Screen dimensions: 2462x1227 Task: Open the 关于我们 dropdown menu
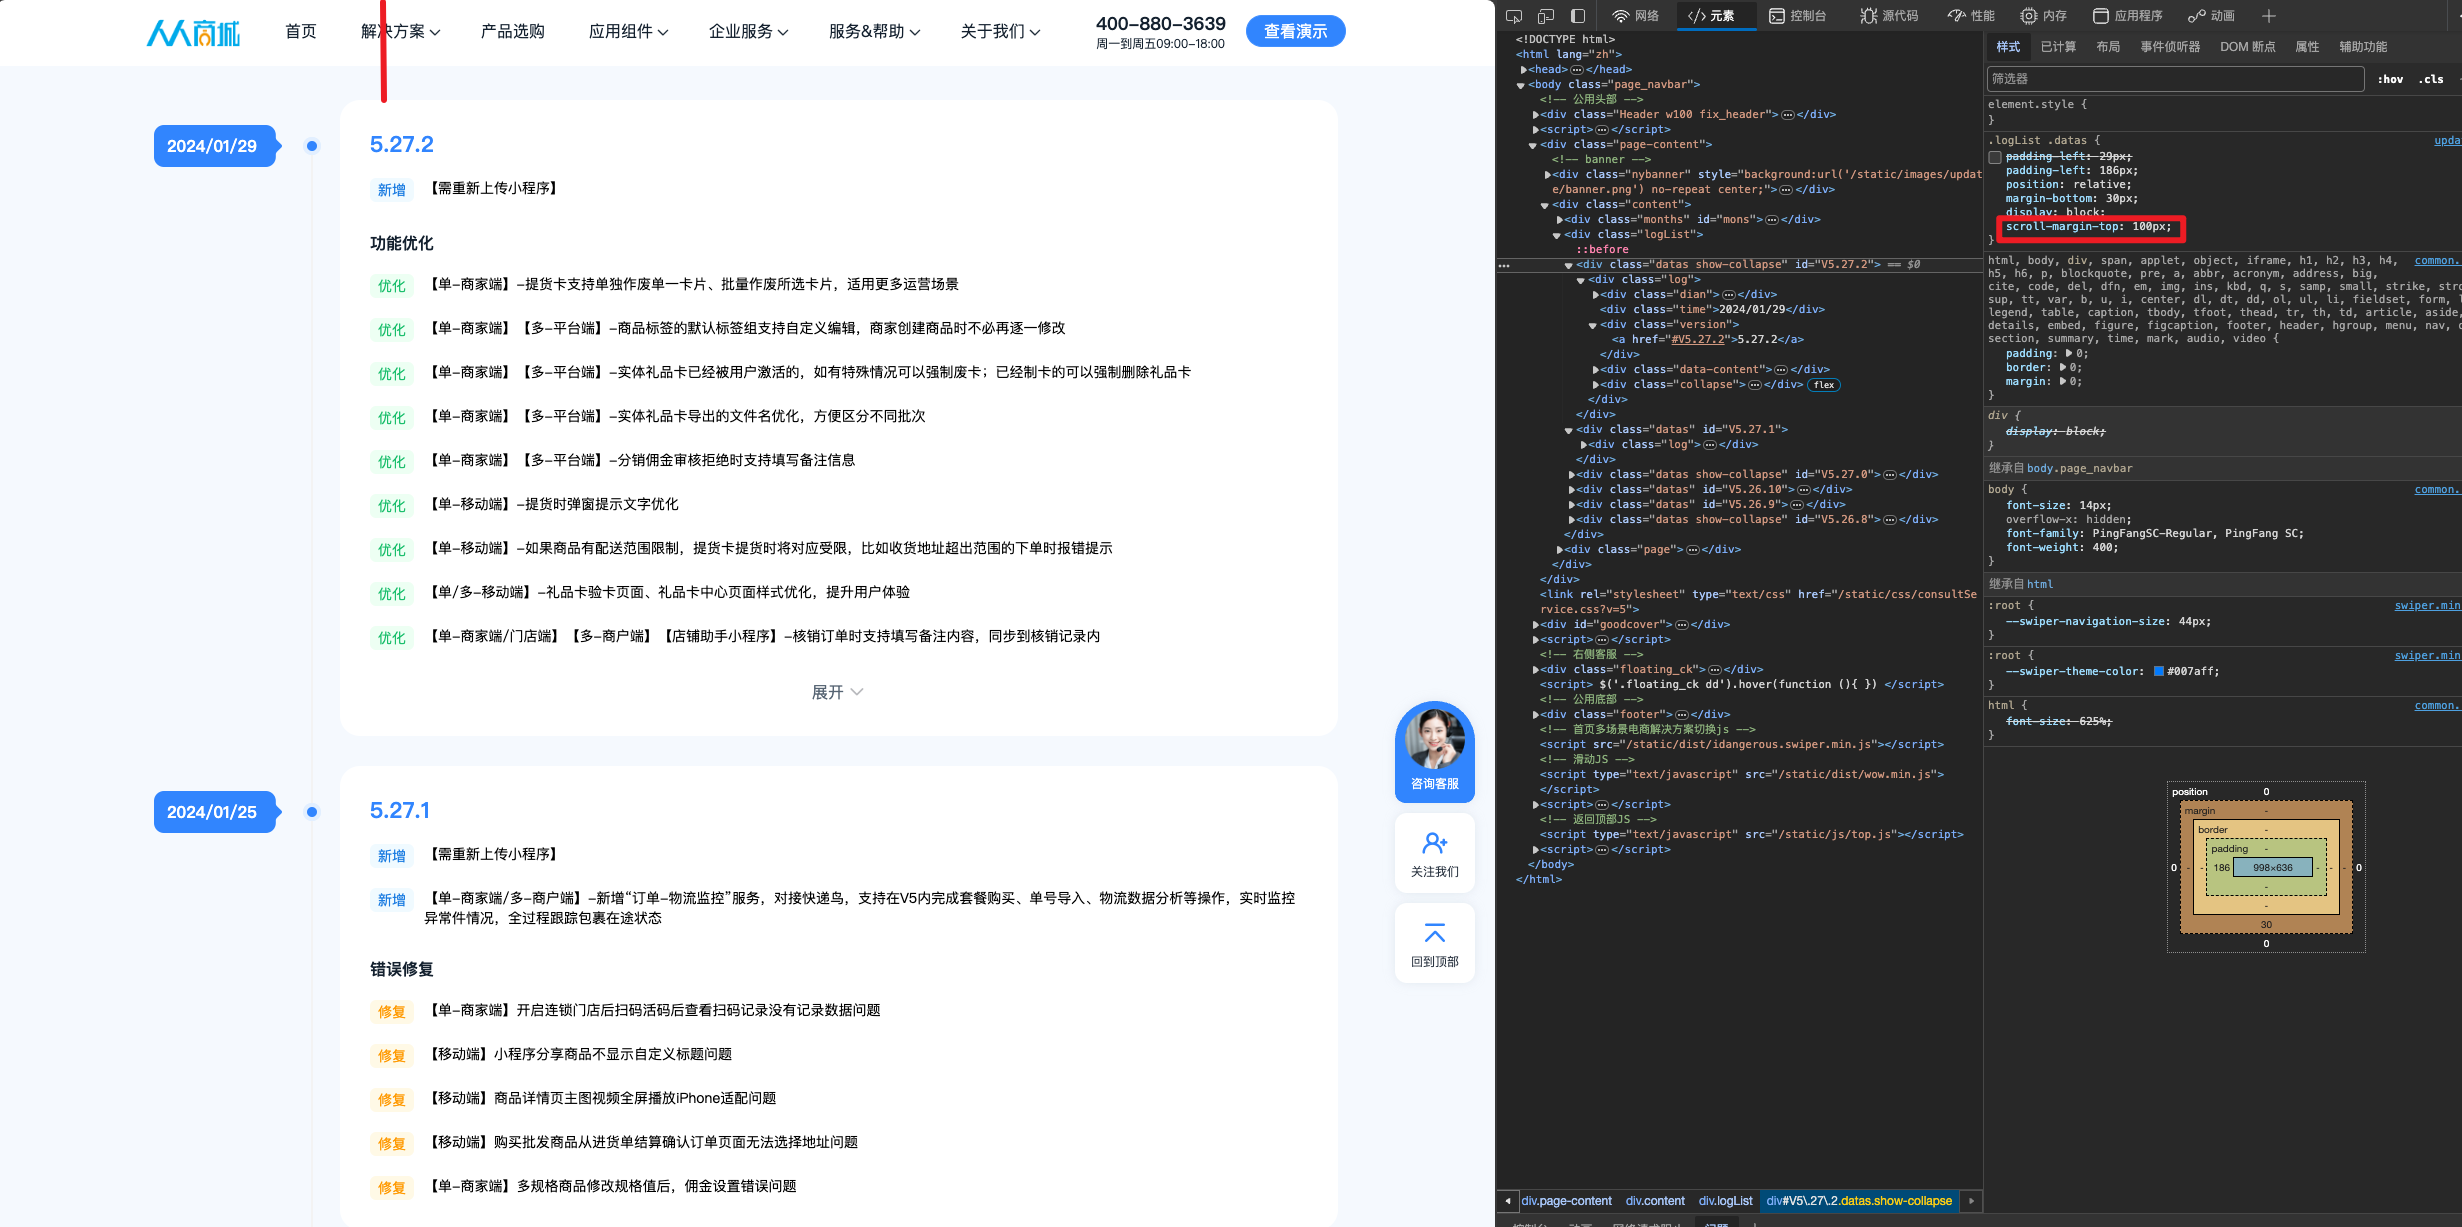(1001, 32)
